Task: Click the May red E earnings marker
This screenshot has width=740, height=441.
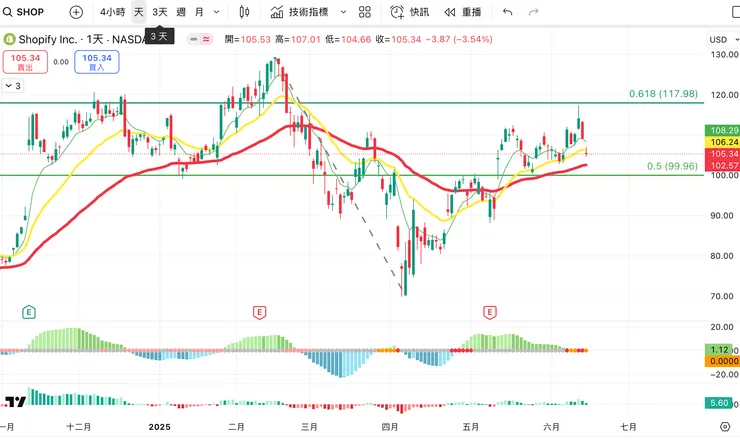Action: [x=489, y=312]
